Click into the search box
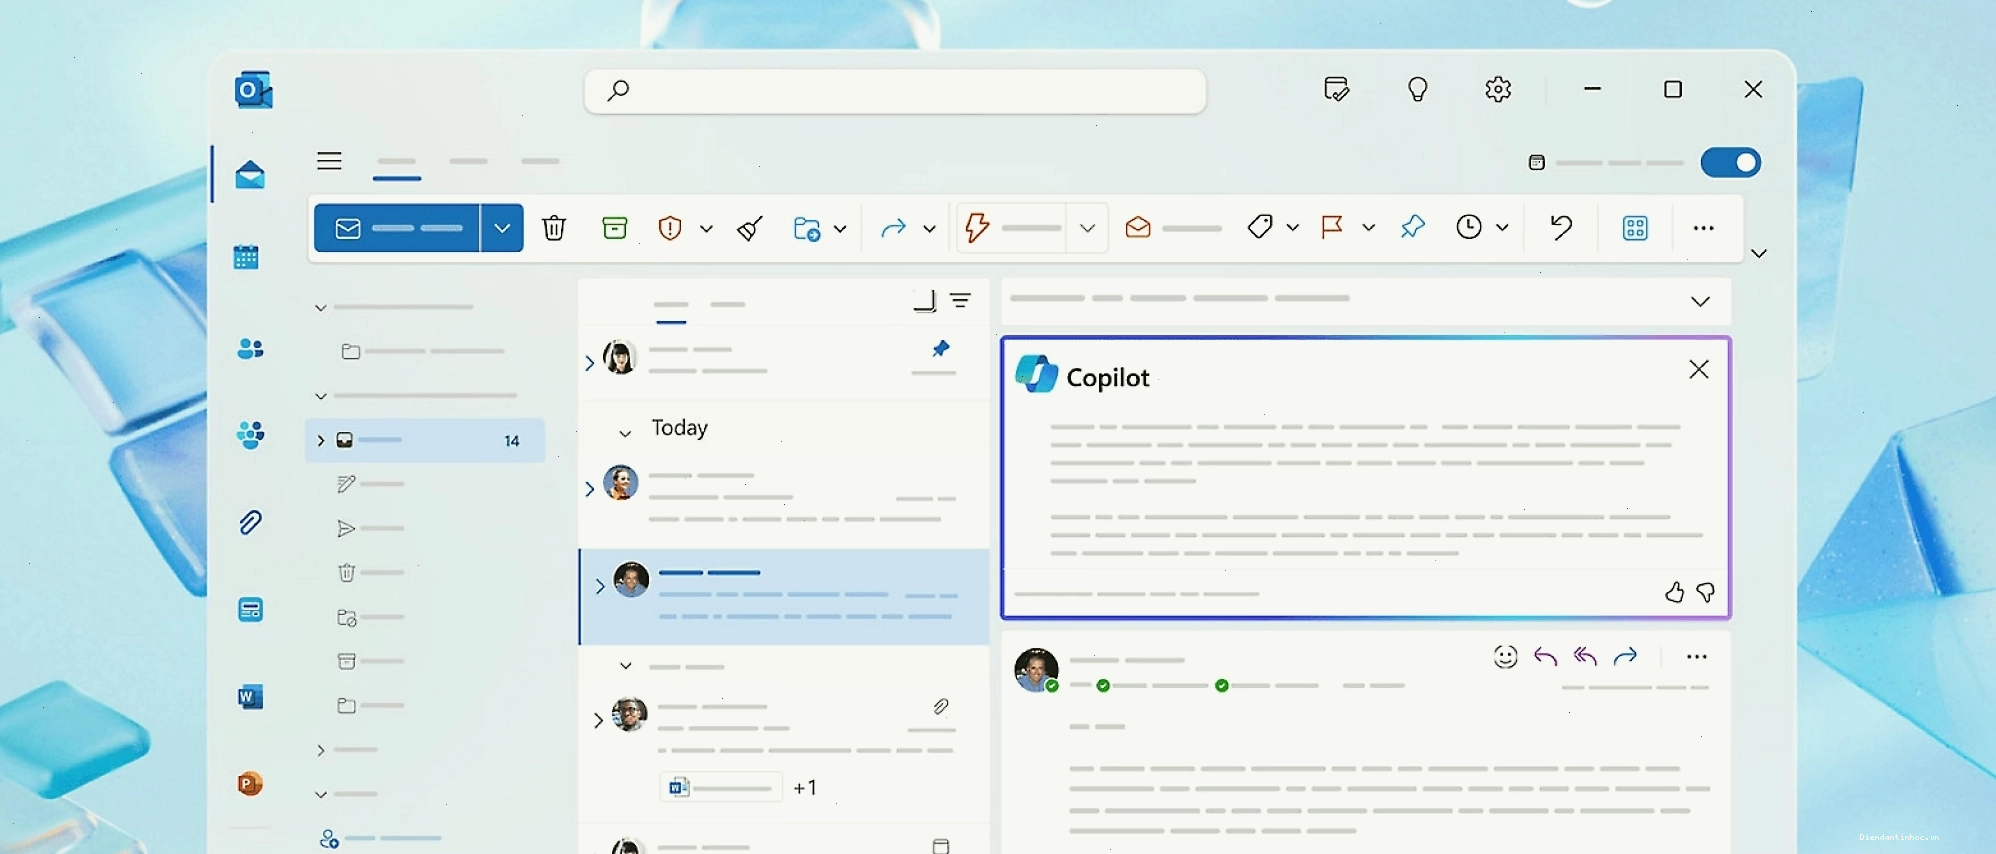The width and height of the screenshot is (1996, 854). click(895, 91)
